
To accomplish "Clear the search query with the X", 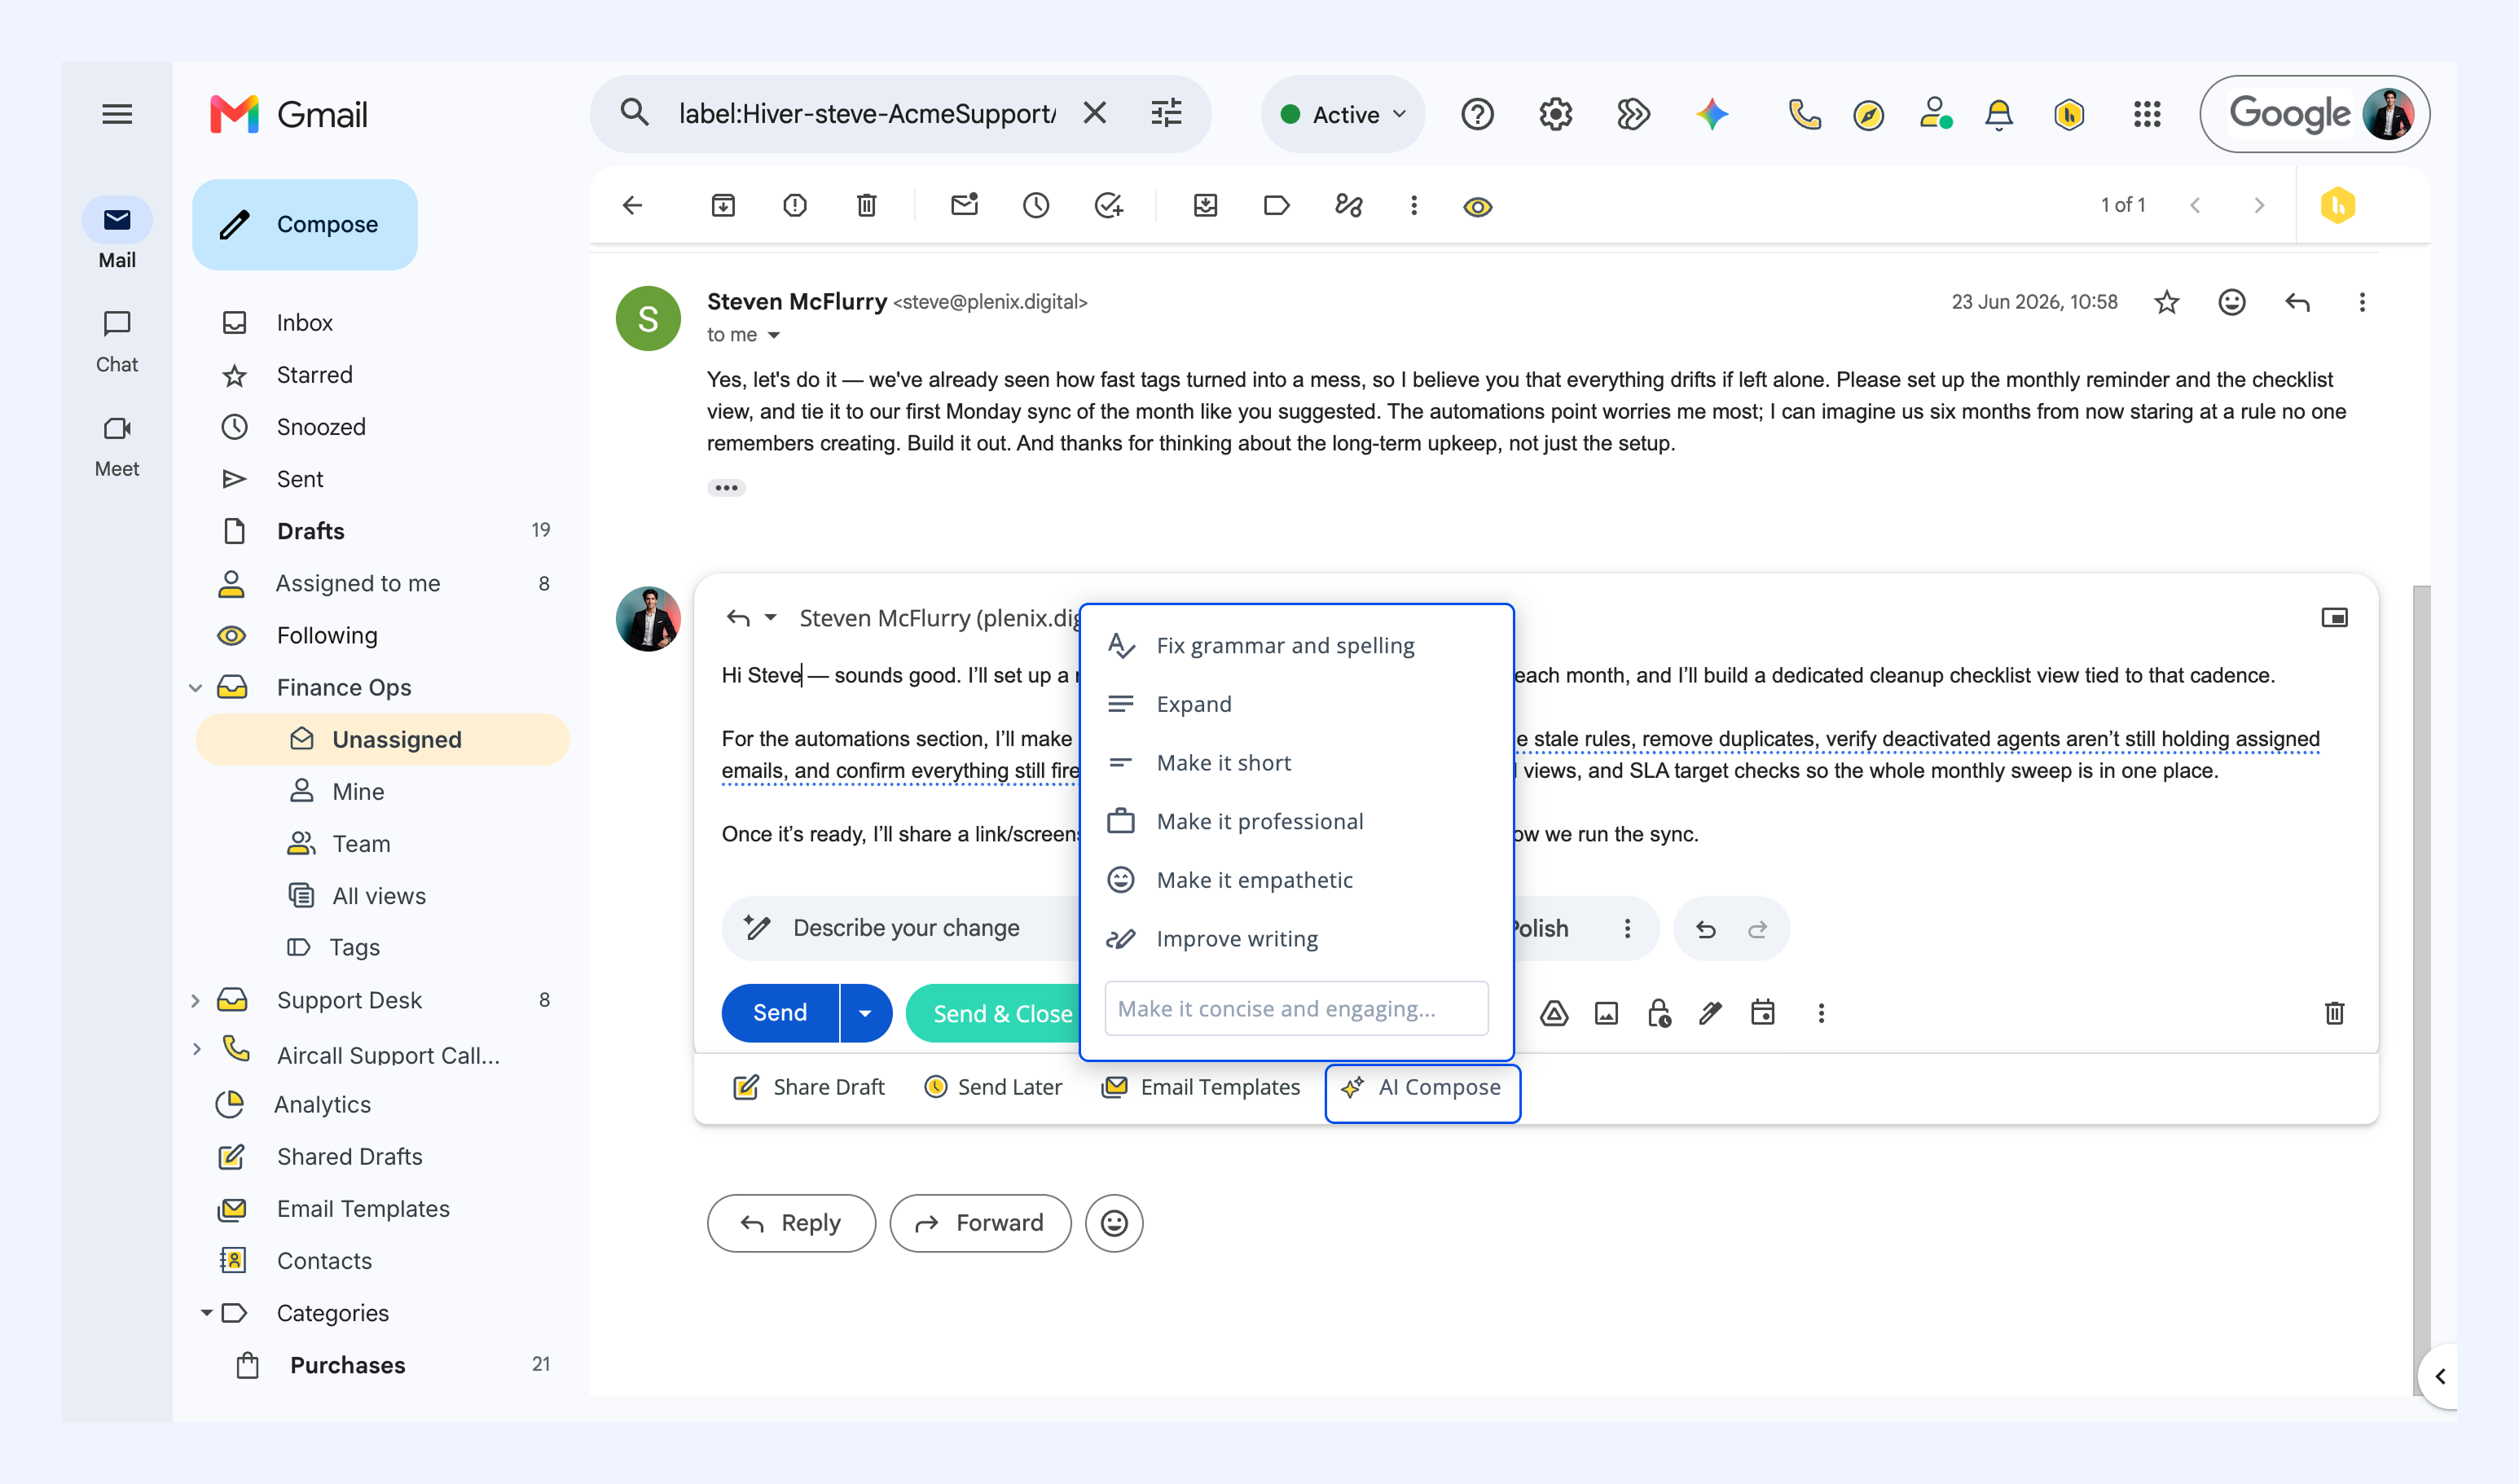I will (1095, 113).
